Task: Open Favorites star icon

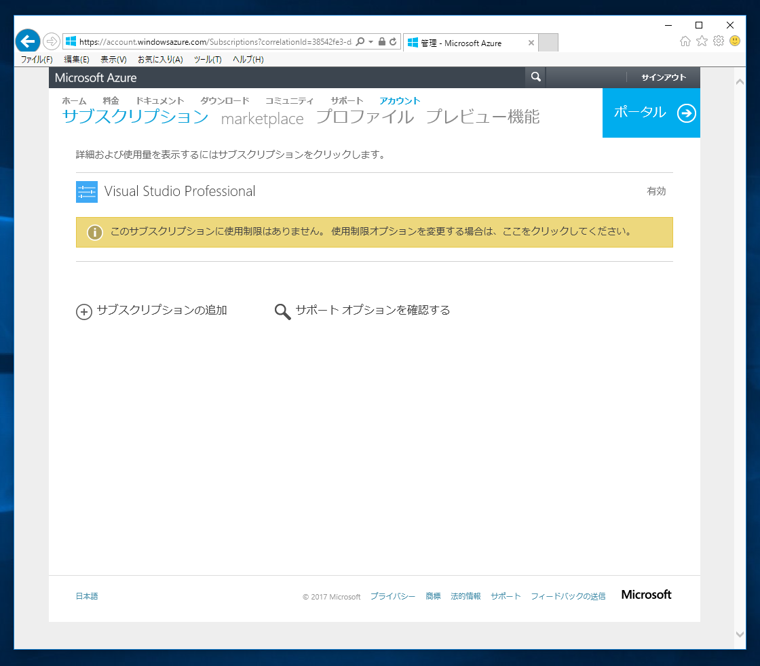Action: pos(702,41)
